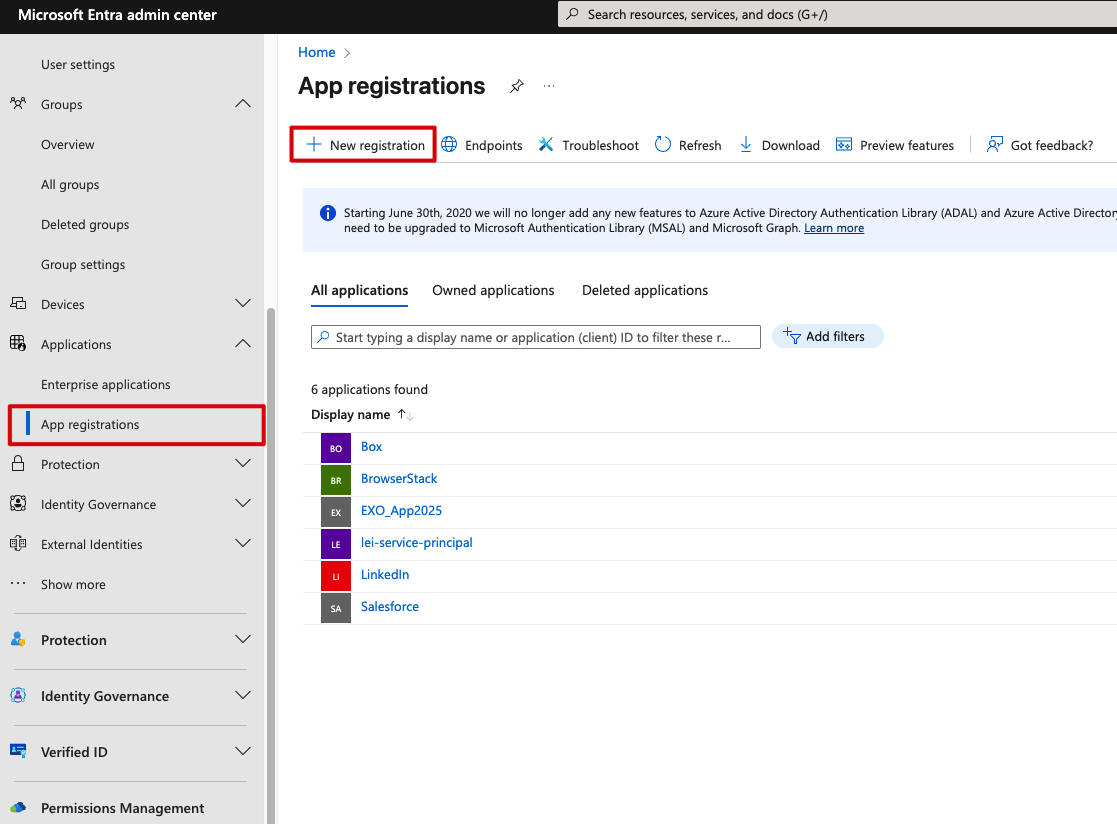Click the Endpoints globe icon
The image size is (1117, 824).
tap(449, 145)
